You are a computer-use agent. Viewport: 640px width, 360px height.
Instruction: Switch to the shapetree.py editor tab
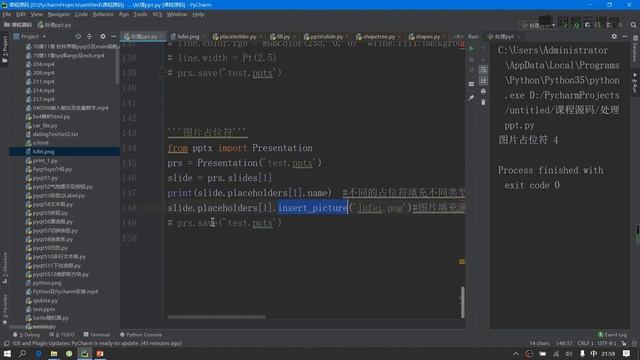(x=378, y=37)
